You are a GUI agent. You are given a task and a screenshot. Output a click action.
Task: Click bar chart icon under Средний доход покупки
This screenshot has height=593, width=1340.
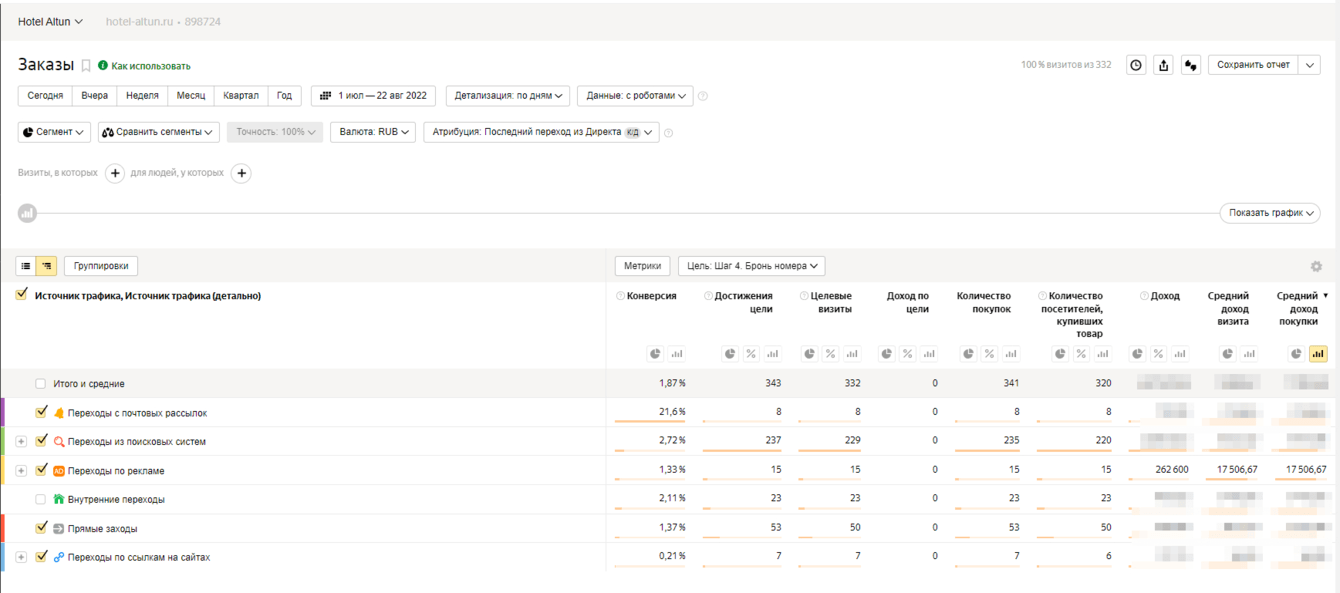[1318, 354]
